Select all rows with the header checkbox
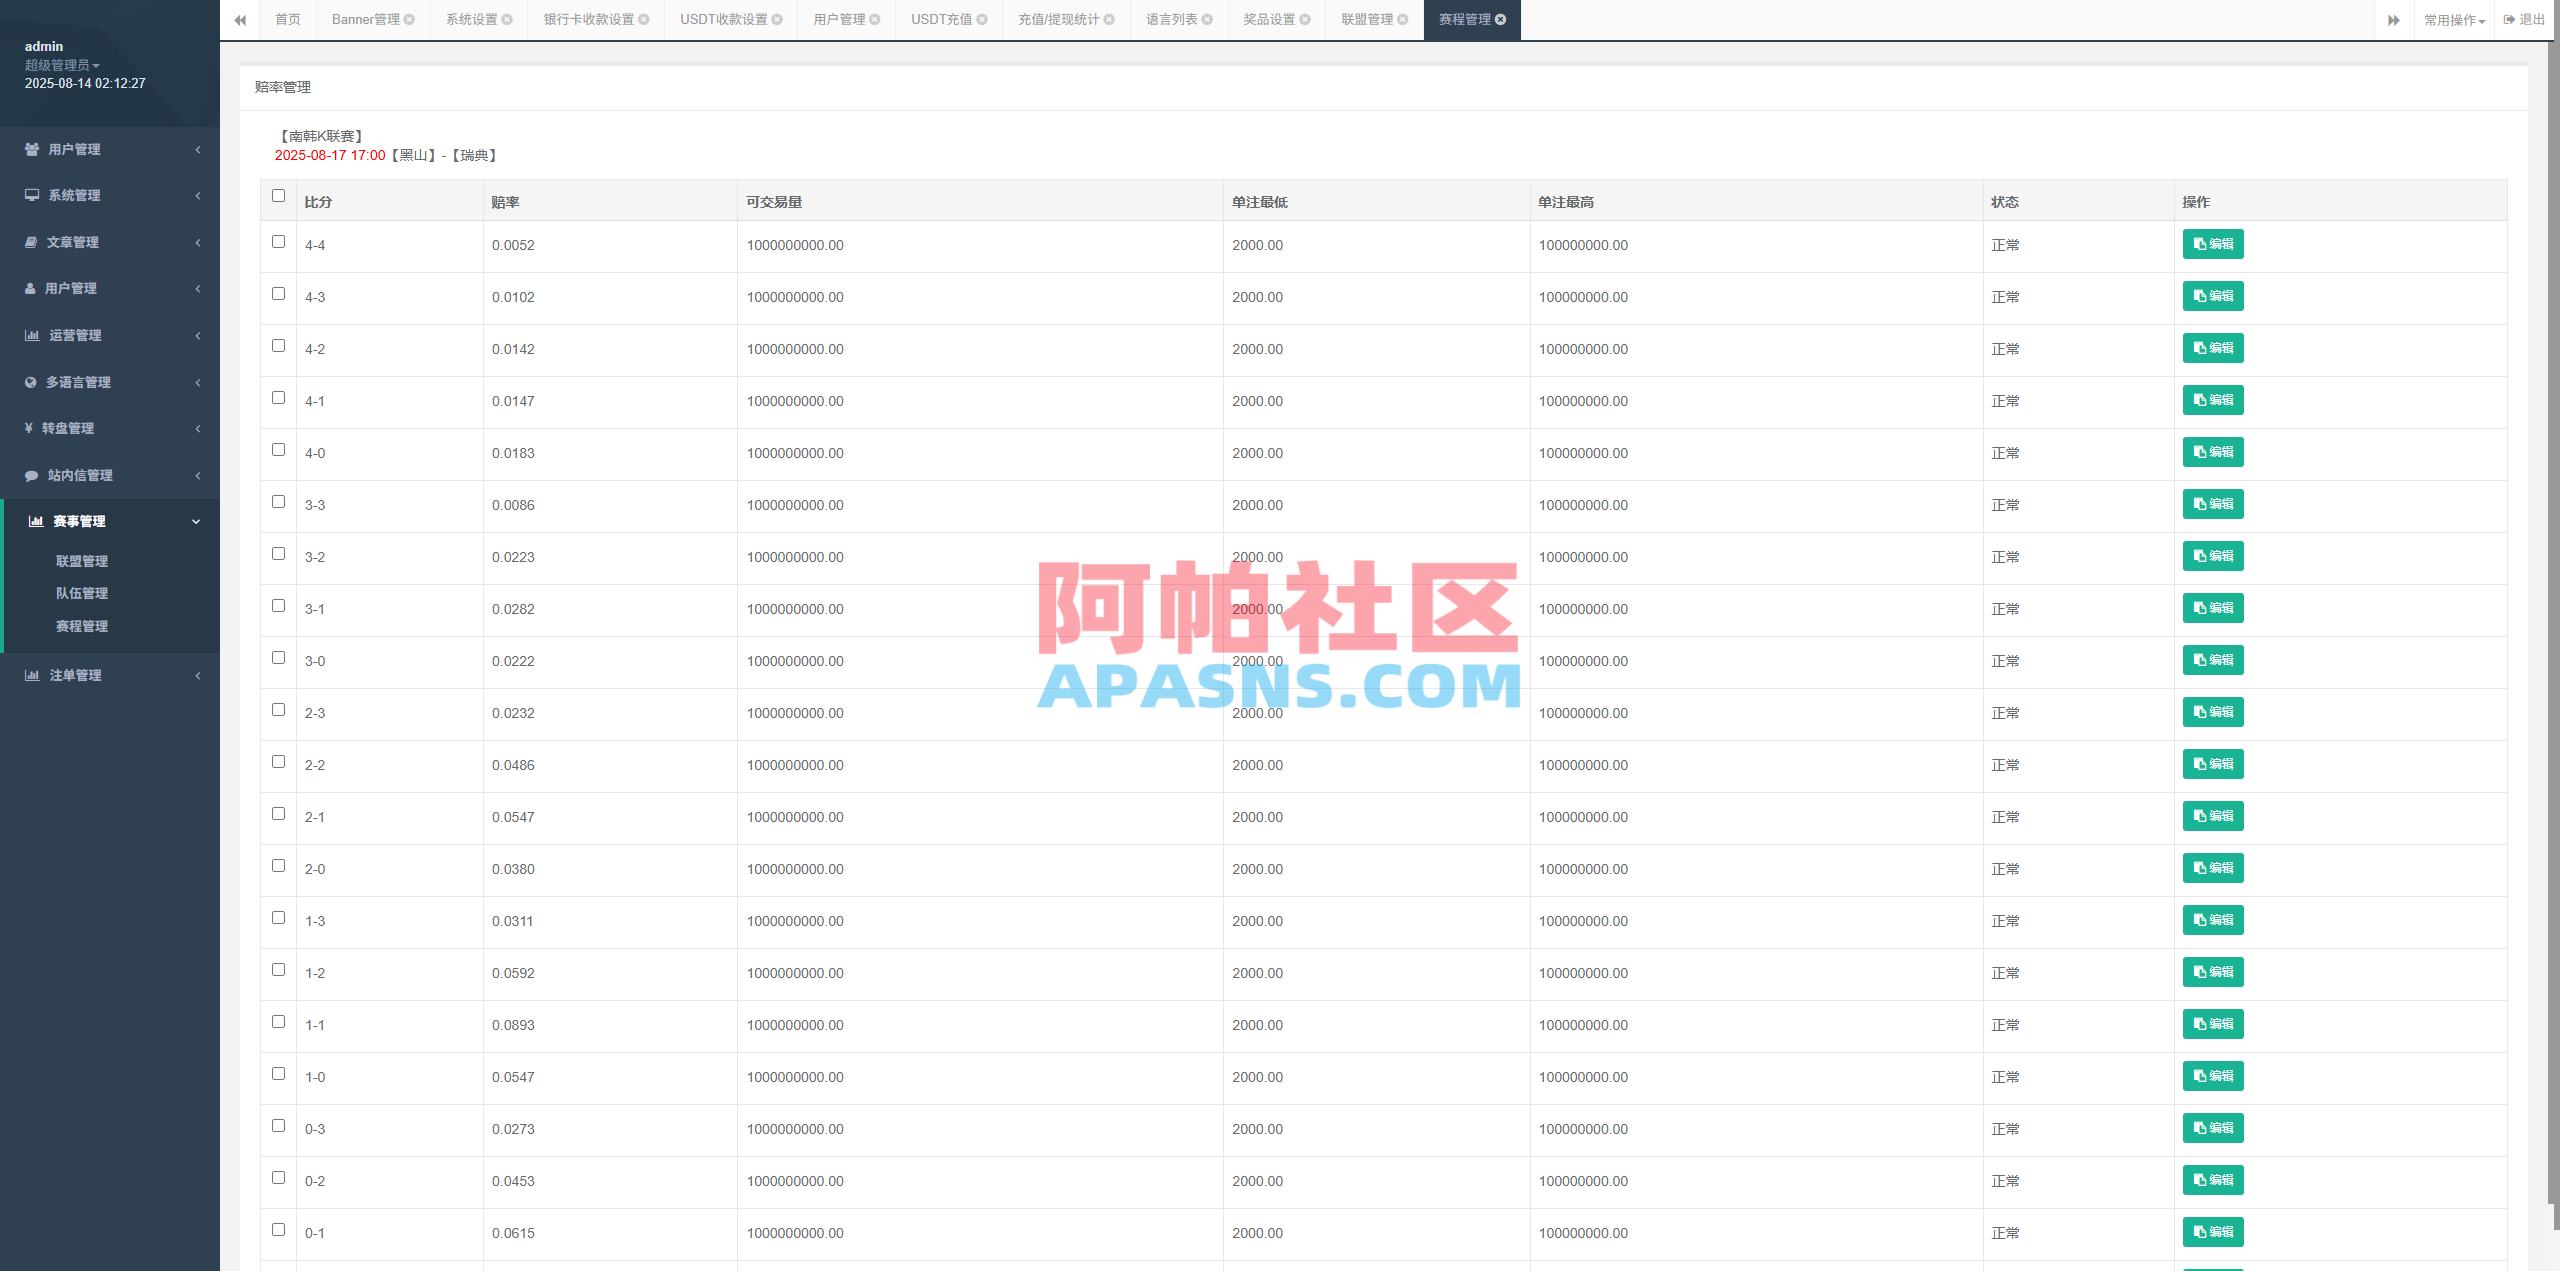 278,196
